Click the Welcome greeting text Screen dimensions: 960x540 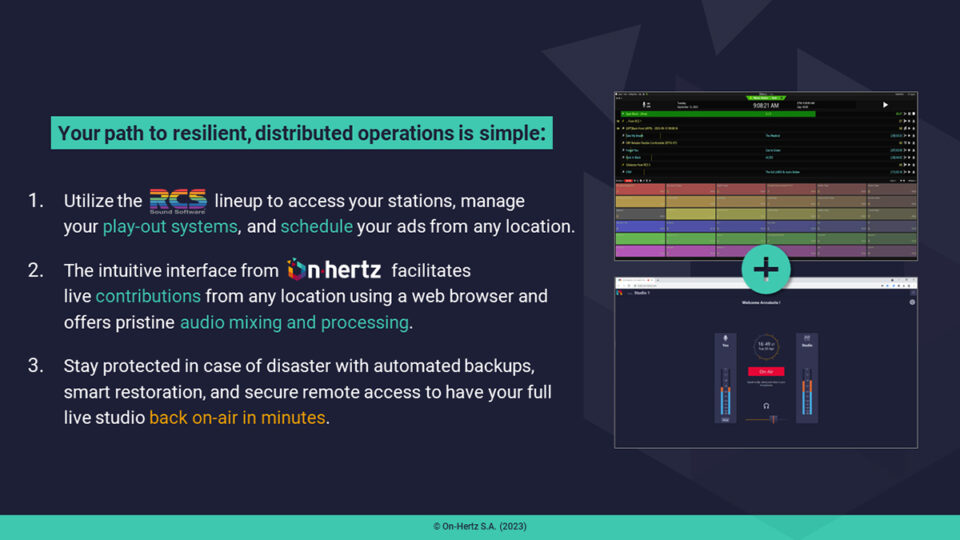(x=761, y=302)
